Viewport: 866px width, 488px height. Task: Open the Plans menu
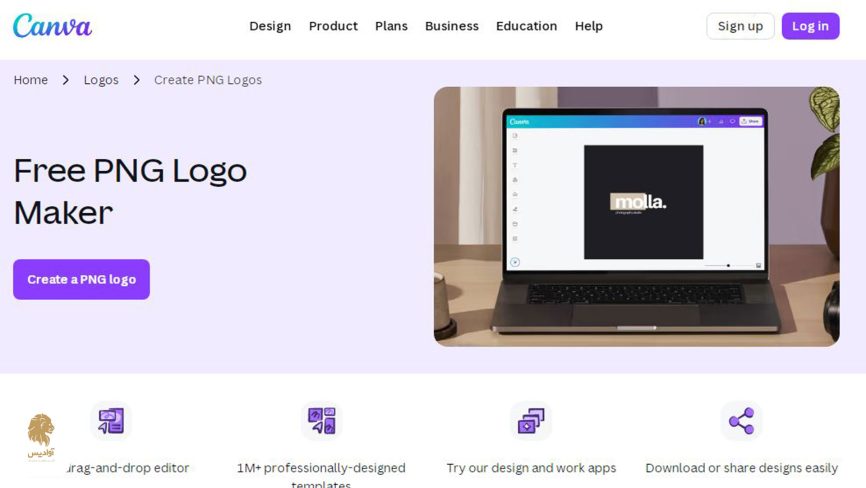pyautogui.click(x=391, y=26)
